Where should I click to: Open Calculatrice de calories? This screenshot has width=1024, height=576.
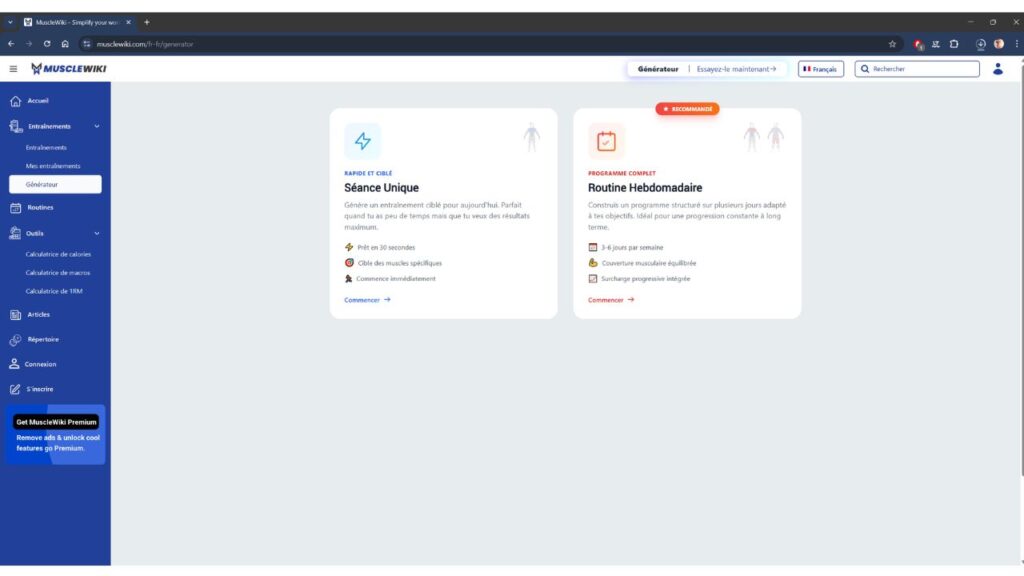click(x=58, y=254)
